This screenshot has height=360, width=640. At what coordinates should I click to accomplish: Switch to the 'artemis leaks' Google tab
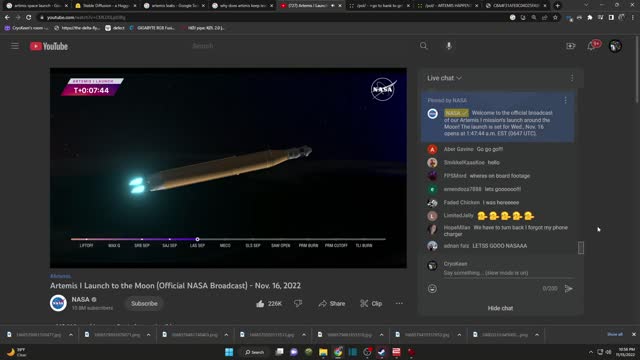pyautogui.click(x=174, y=6)
